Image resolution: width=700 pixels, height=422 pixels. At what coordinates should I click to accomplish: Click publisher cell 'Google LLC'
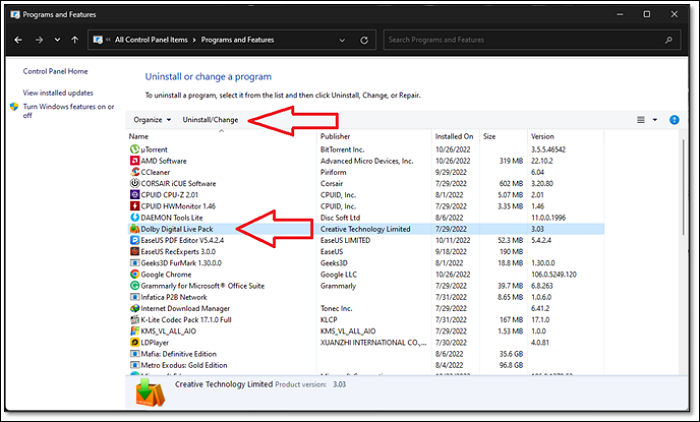338,274
